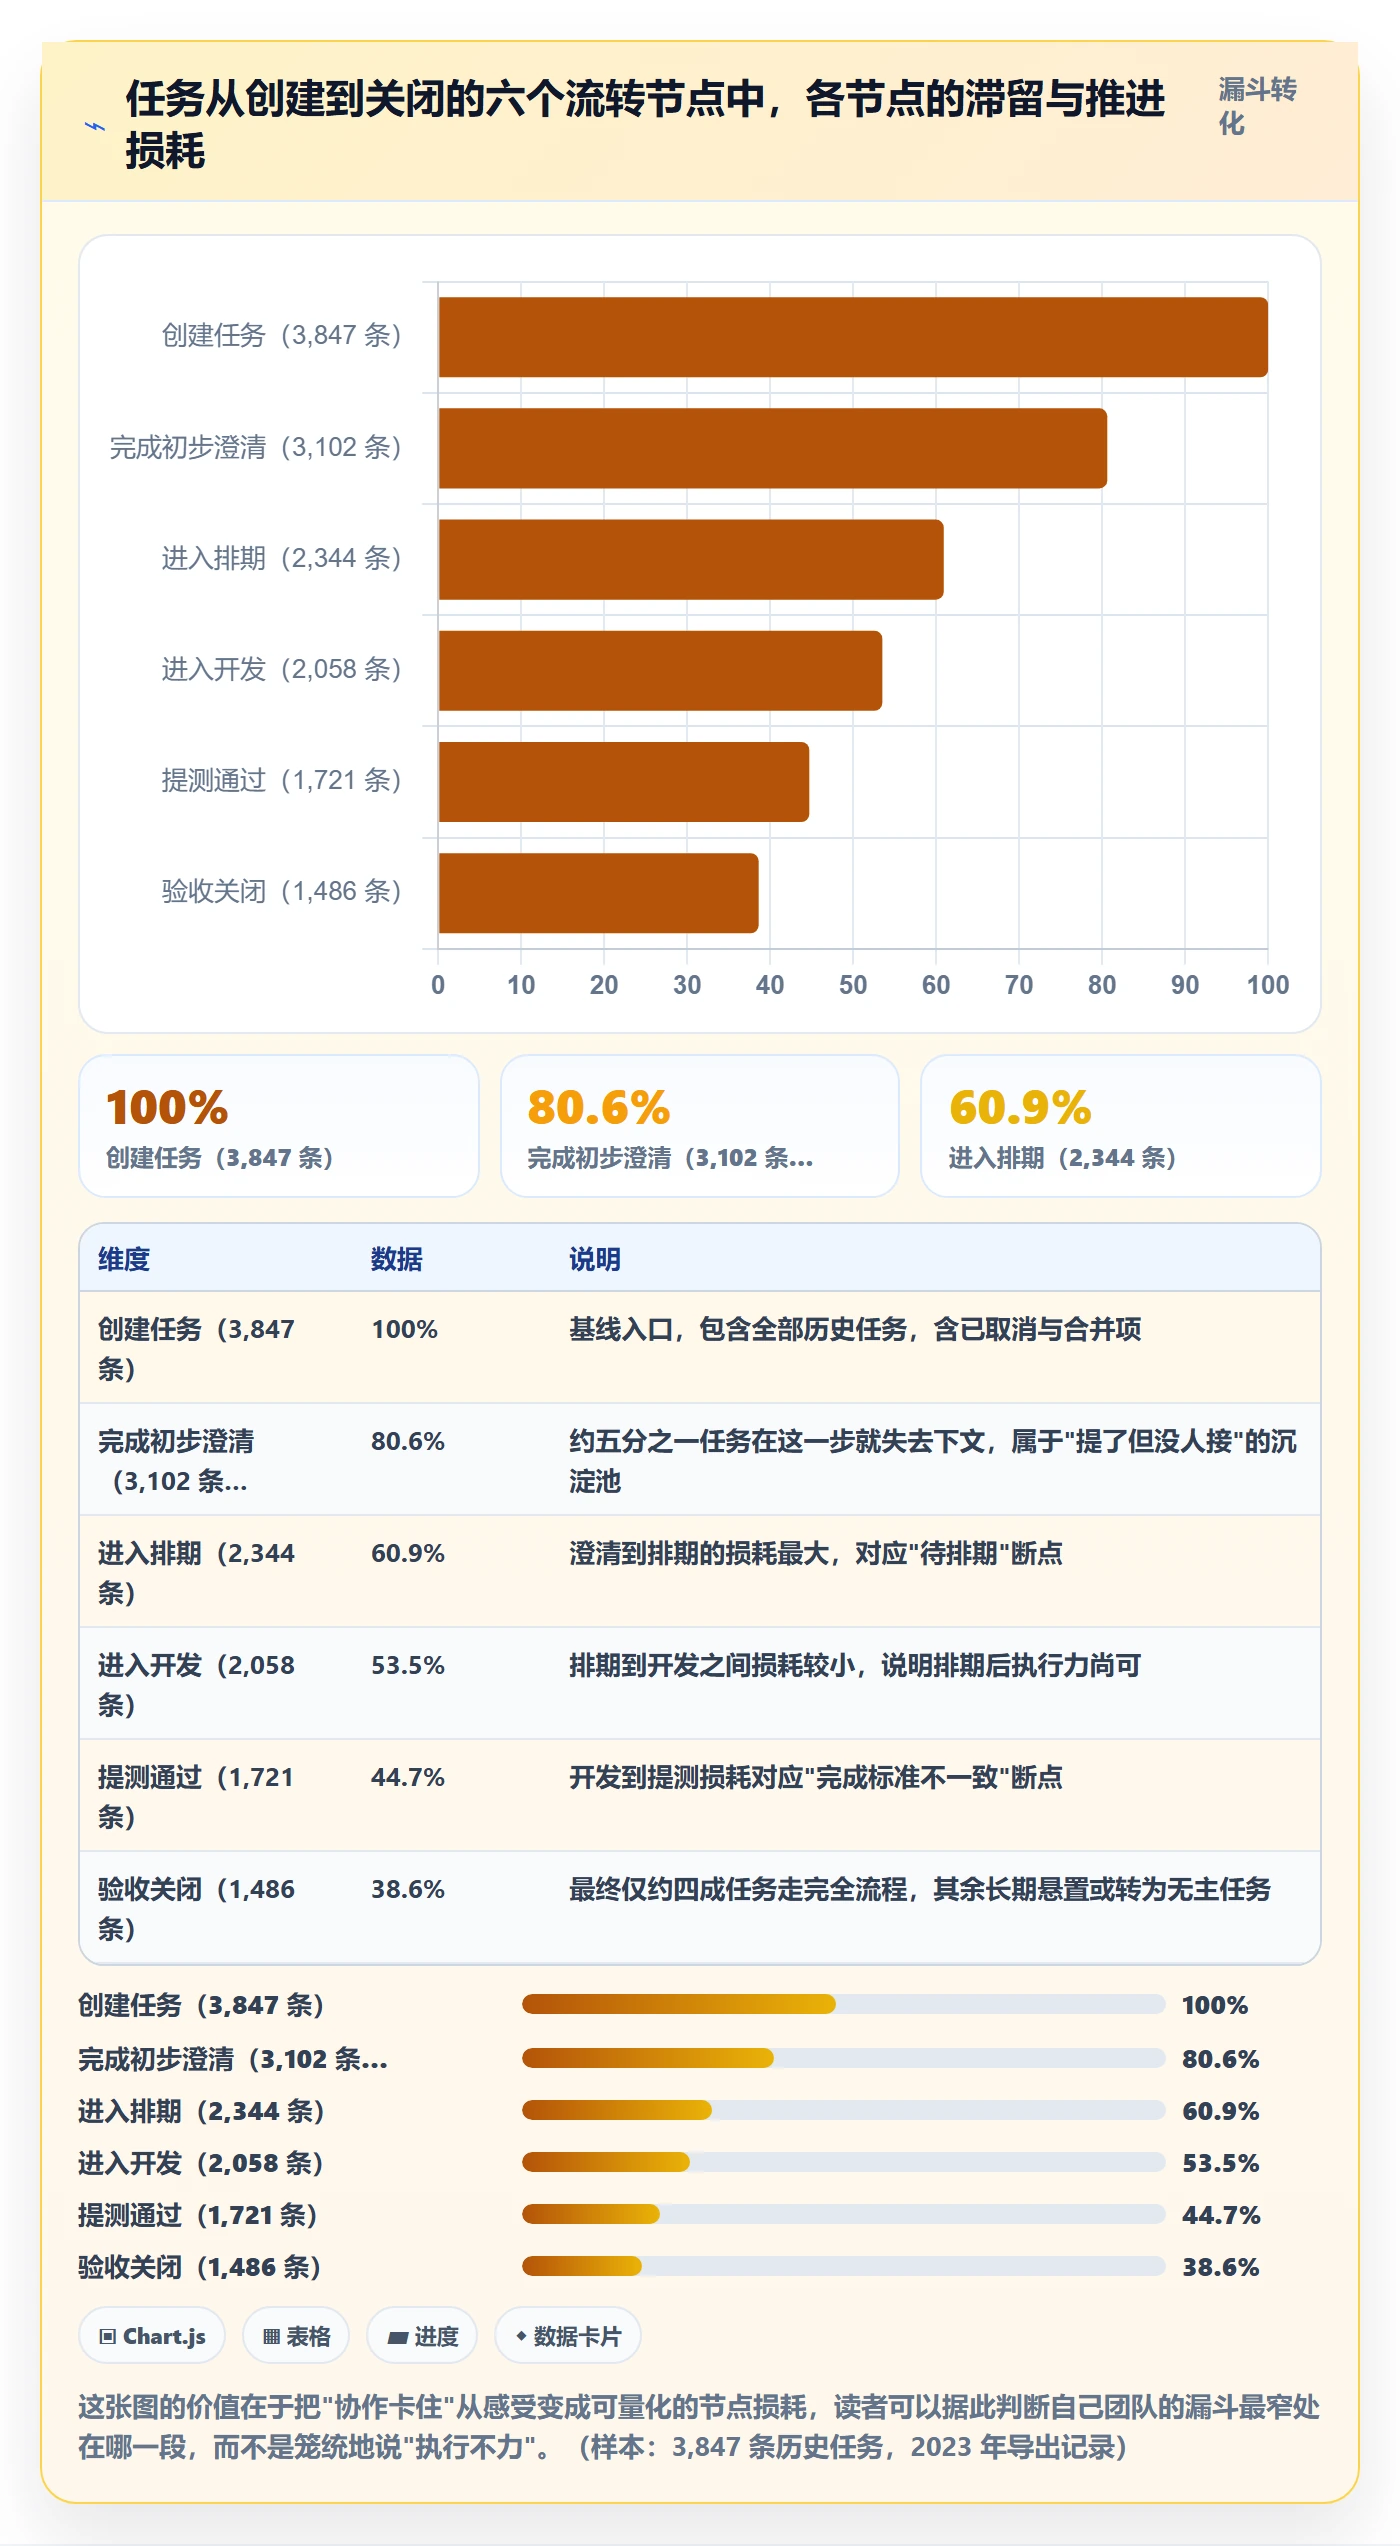Screen dimensions: 1400x2546
Task: Click the 维度 column header
Action: pyautogui.click(x=124, y=1259)
